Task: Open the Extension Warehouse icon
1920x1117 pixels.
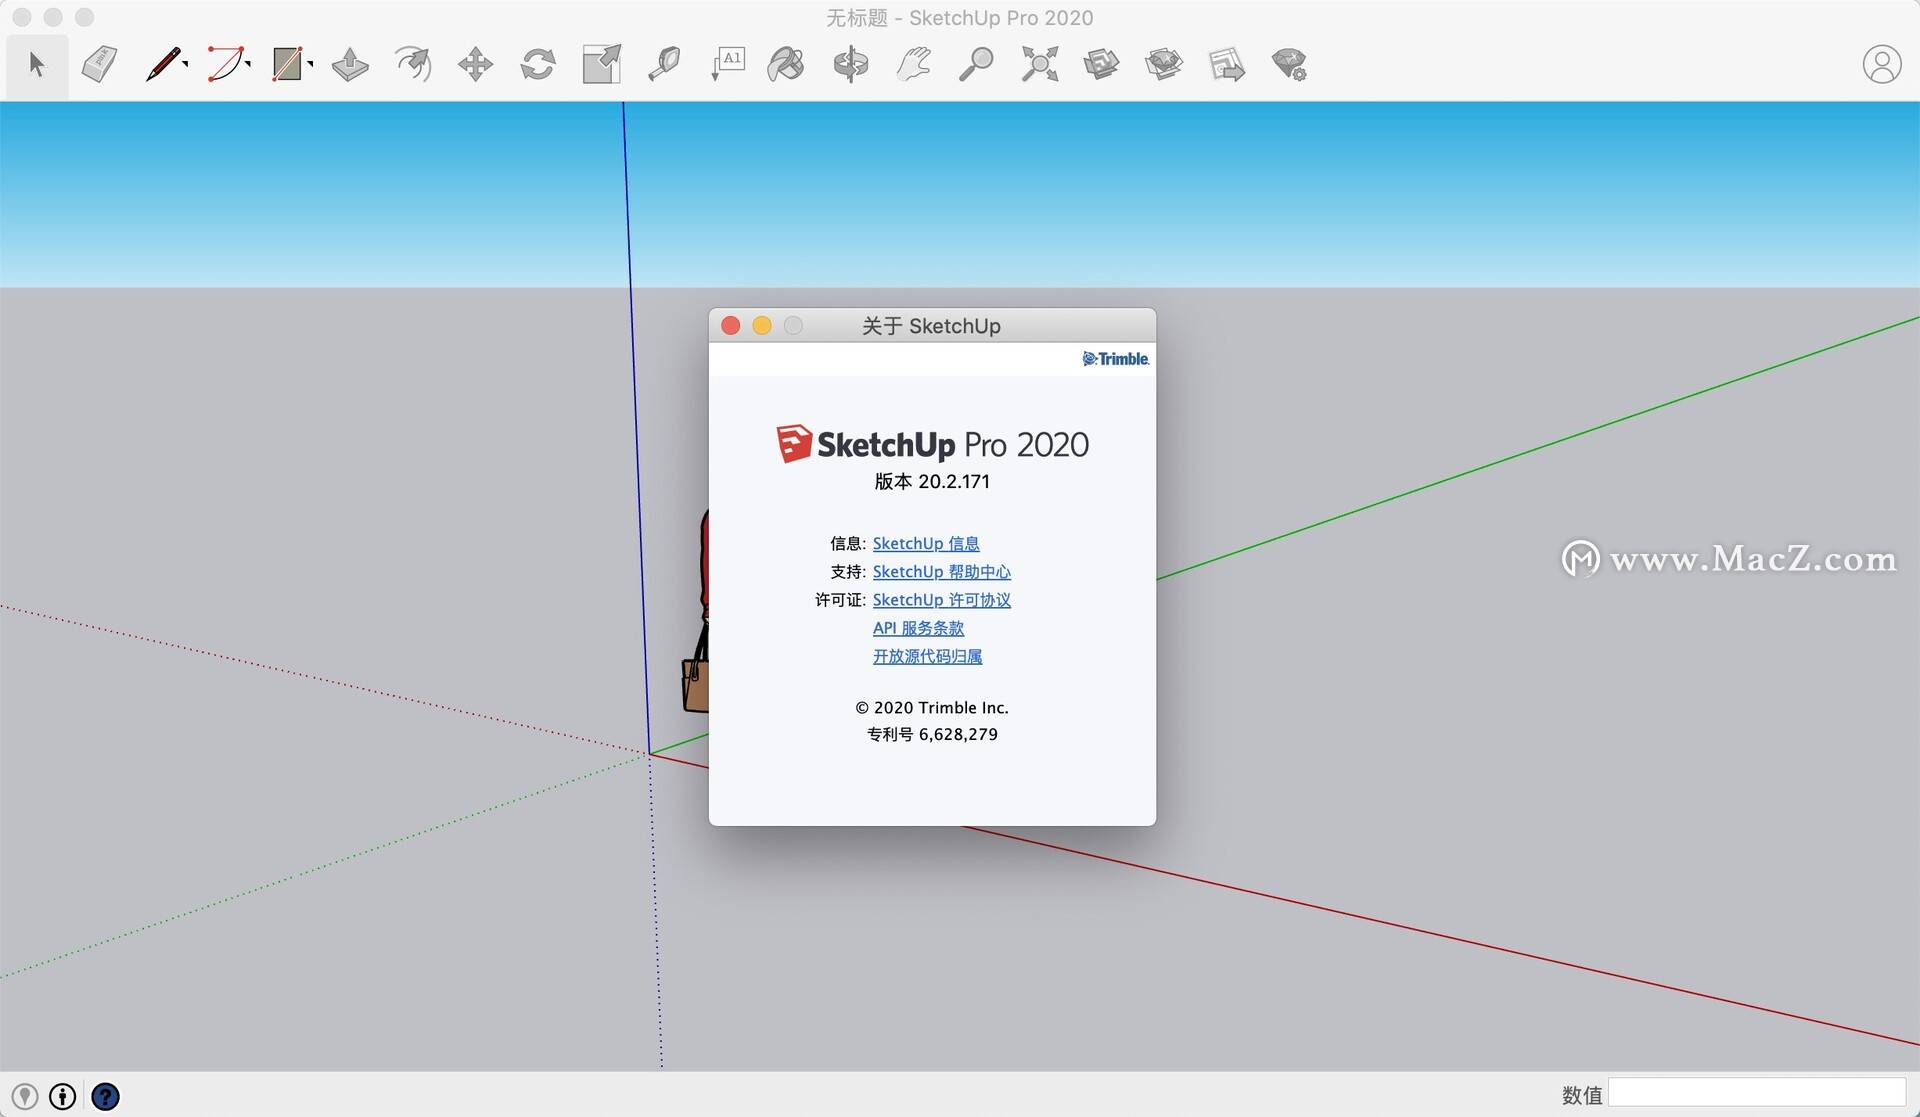Action: pos(1164,65)
